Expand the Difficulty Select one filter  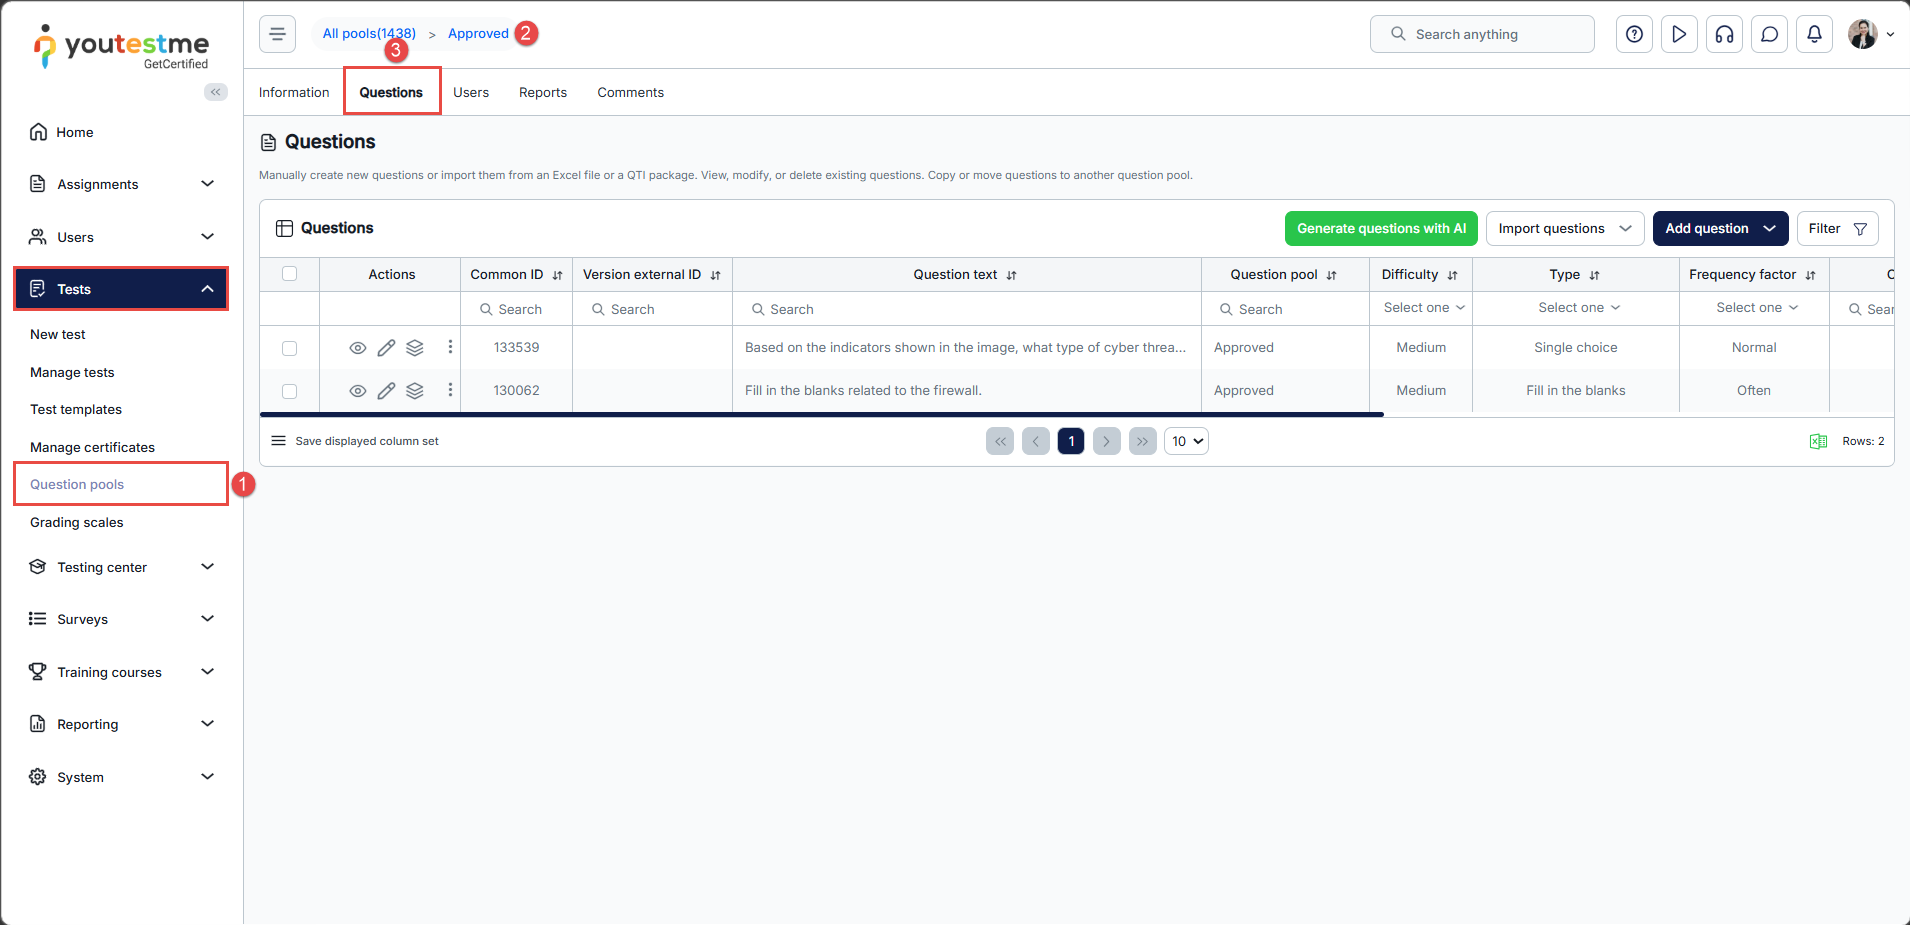click(1423, 308)
